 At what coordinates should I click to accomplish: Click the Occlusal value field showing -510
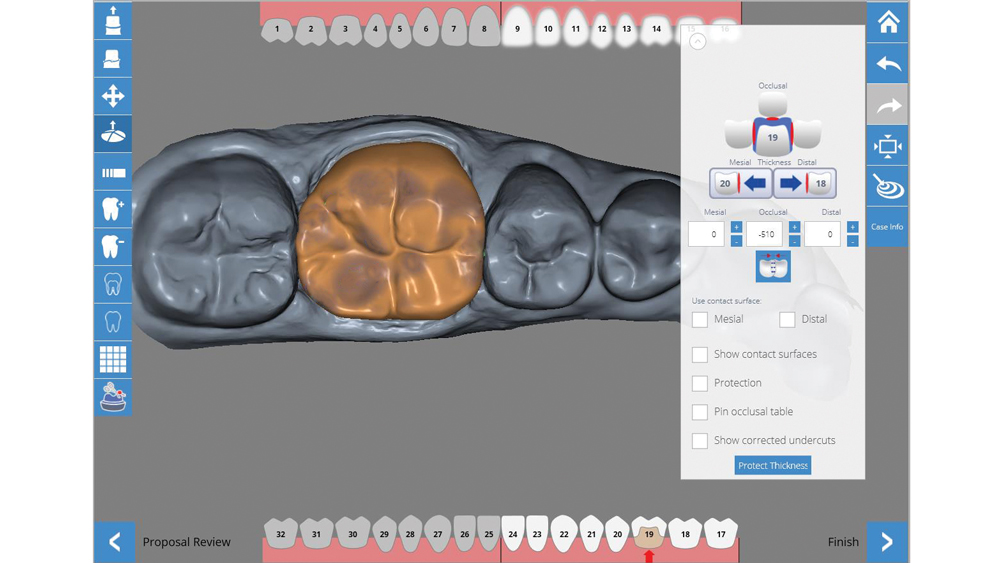coord(764,234)
